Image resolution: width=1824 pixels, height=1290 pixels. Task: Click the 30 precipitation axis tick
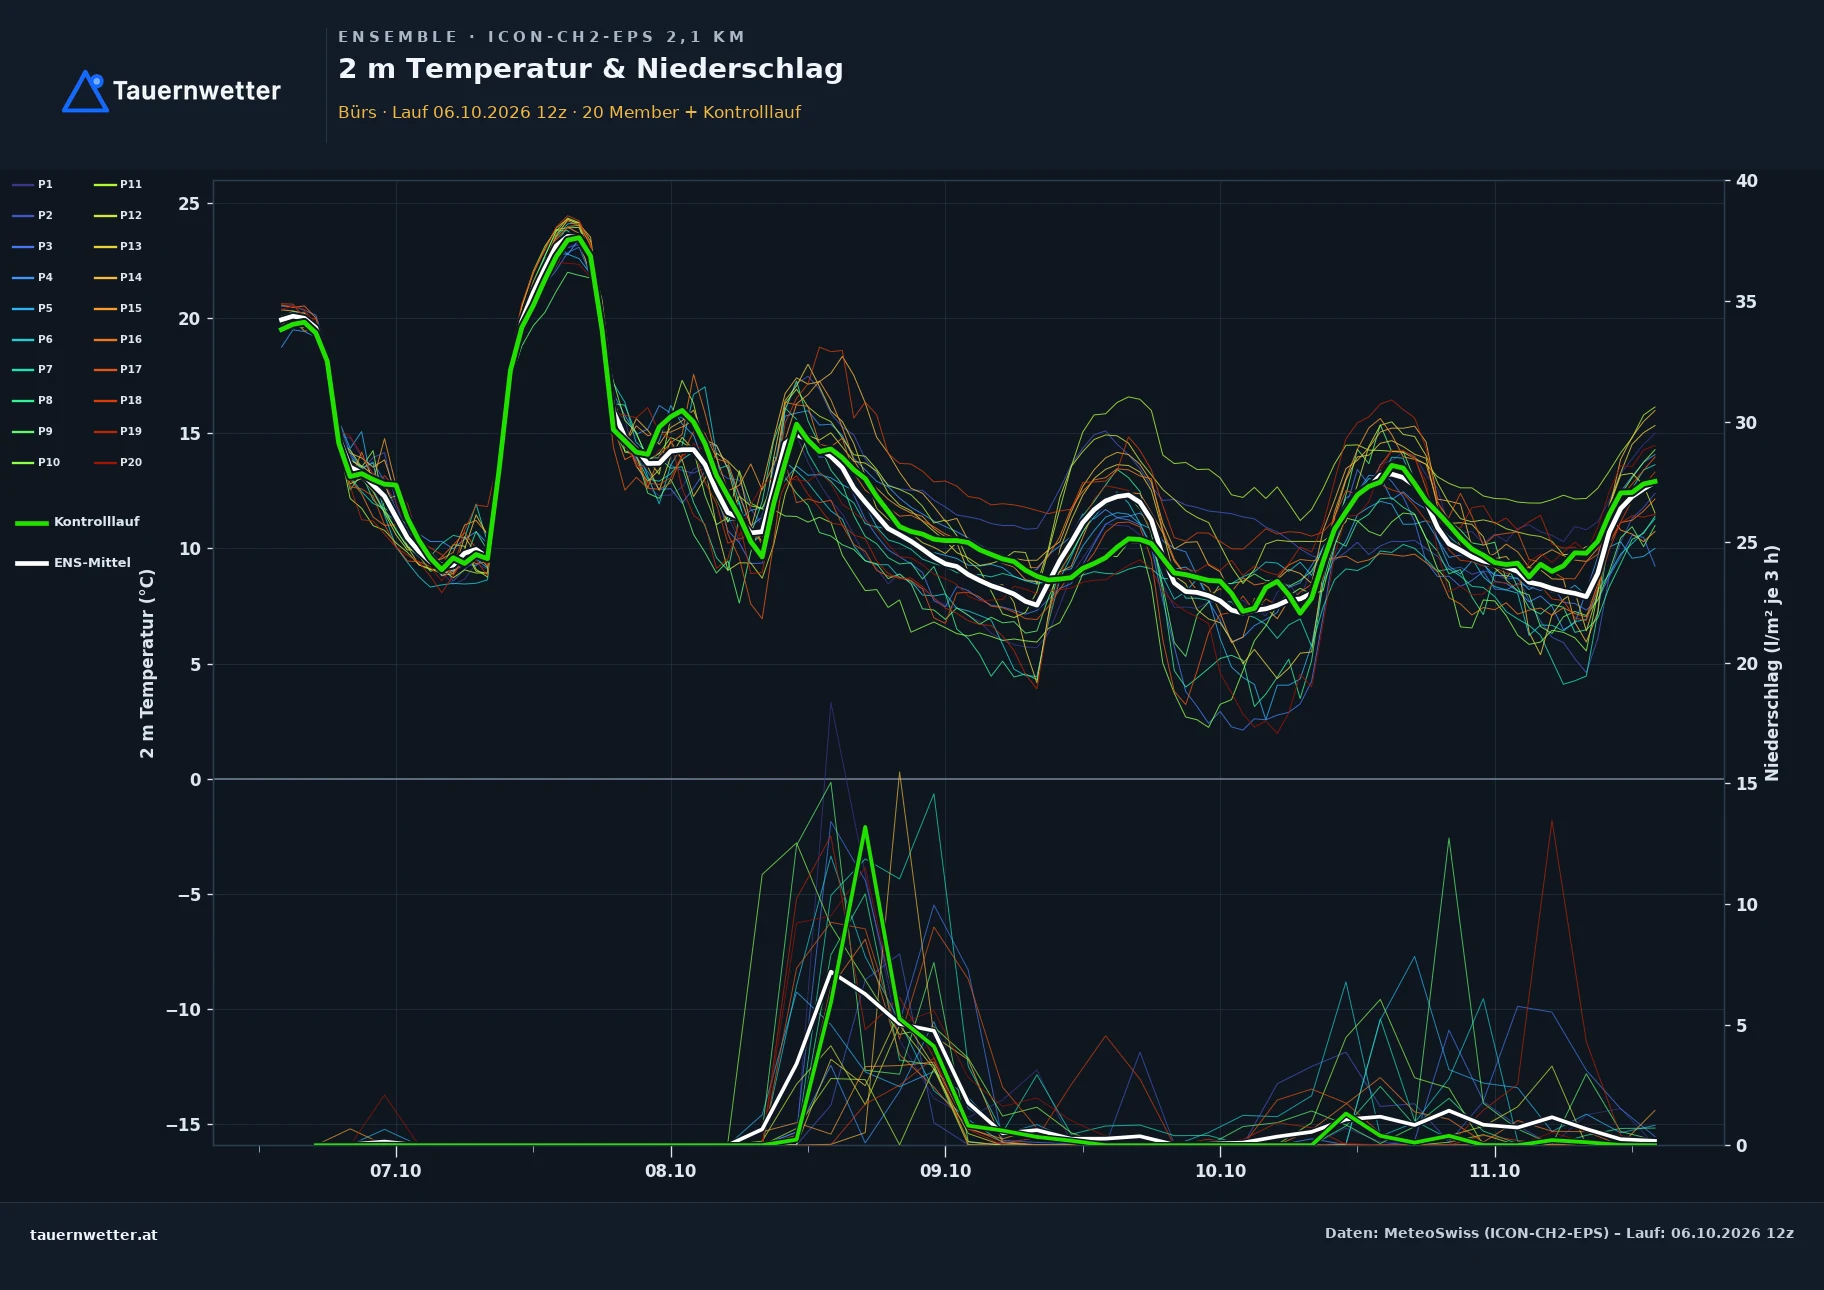(1747, 423)
